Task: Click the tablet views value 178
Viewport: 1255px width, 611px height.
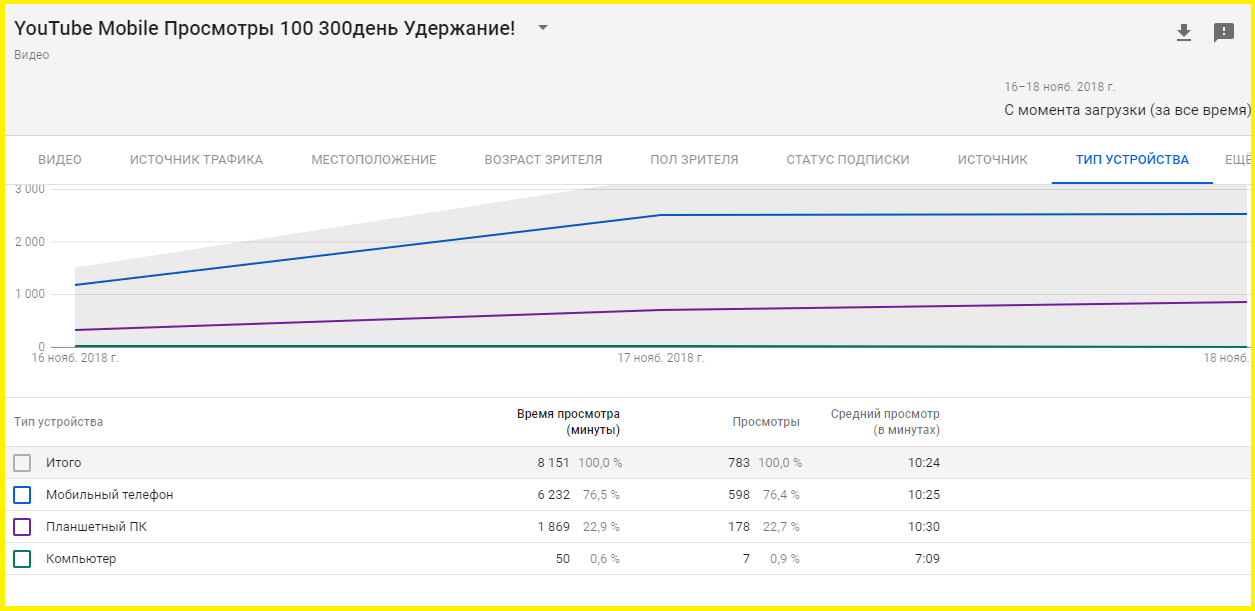Action: (739, 527)
